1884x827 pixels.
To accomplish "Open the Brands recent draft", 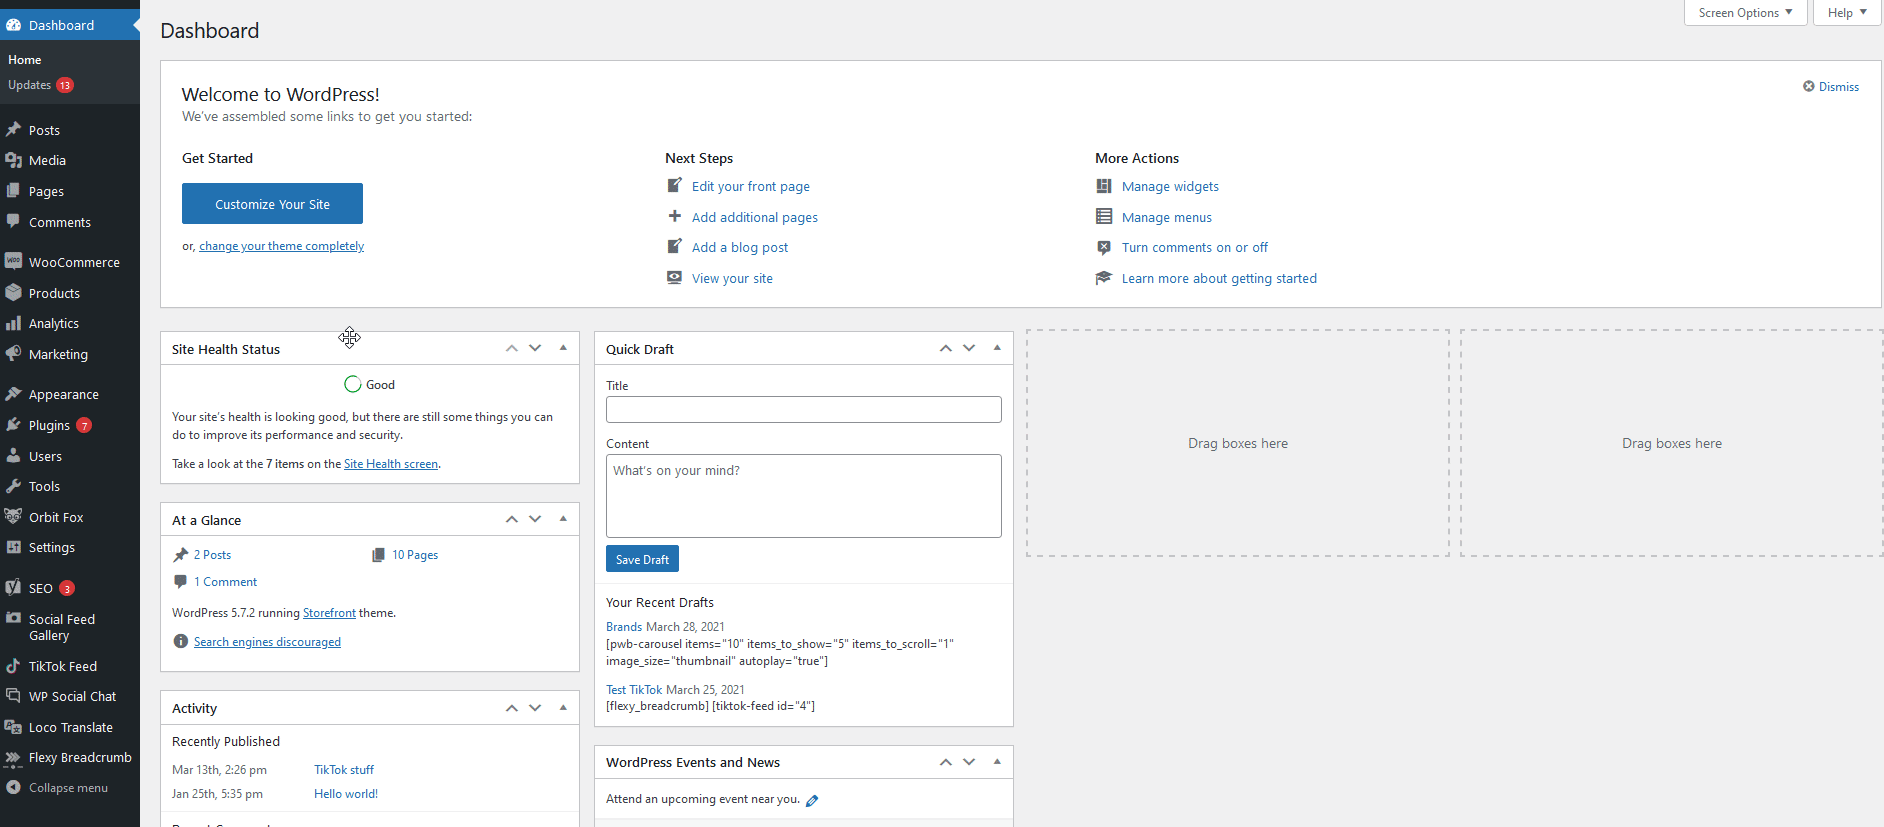I will click(624, 627).
